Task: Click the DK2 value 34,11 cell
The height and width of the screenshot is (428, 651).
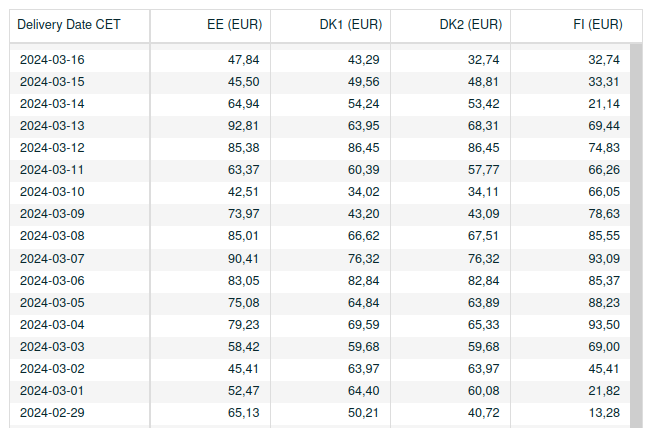Action: click(x=450, y=192)
